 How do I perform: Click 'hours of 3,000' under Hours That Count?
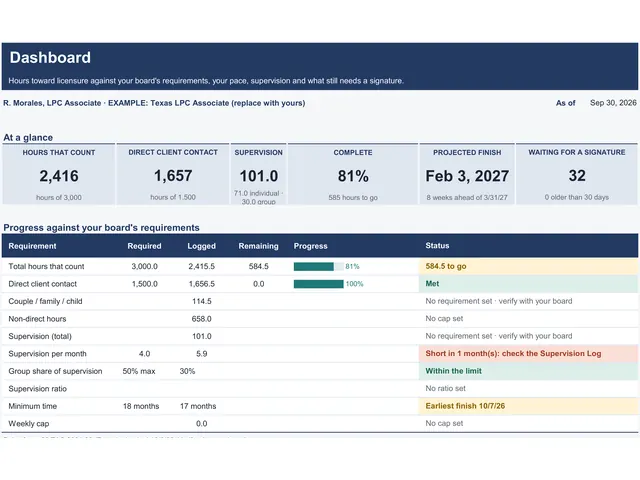click(59, 198)
